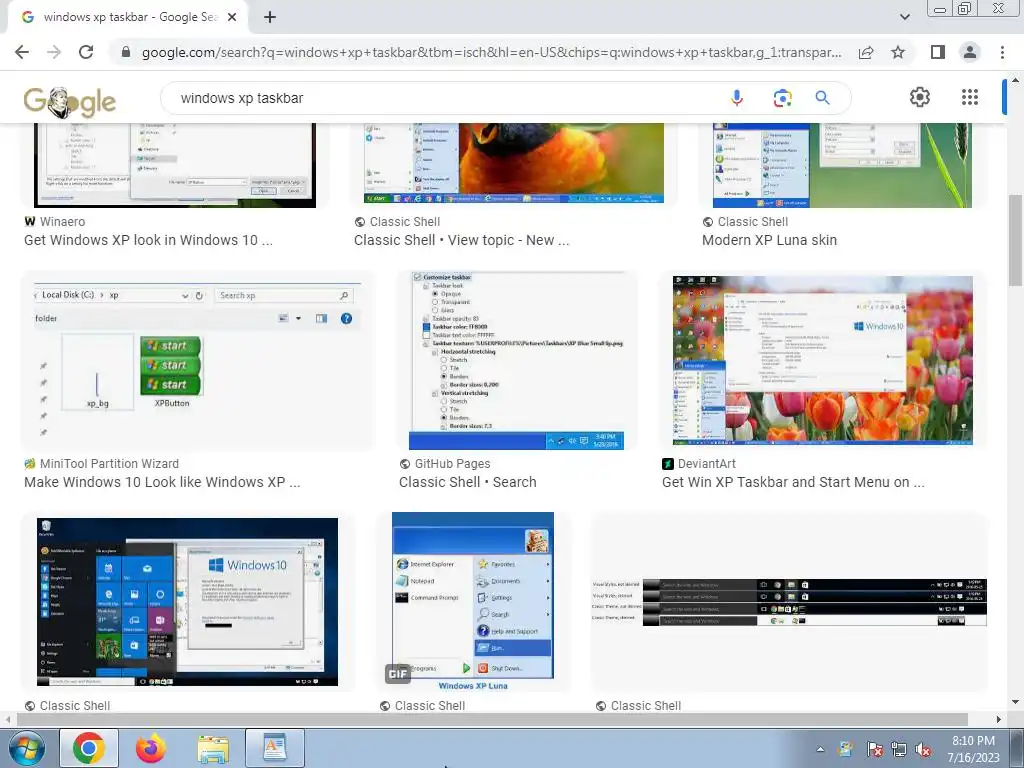Open 'Get Win XP Taskbar and Start Menu on' link

[793, 482]
